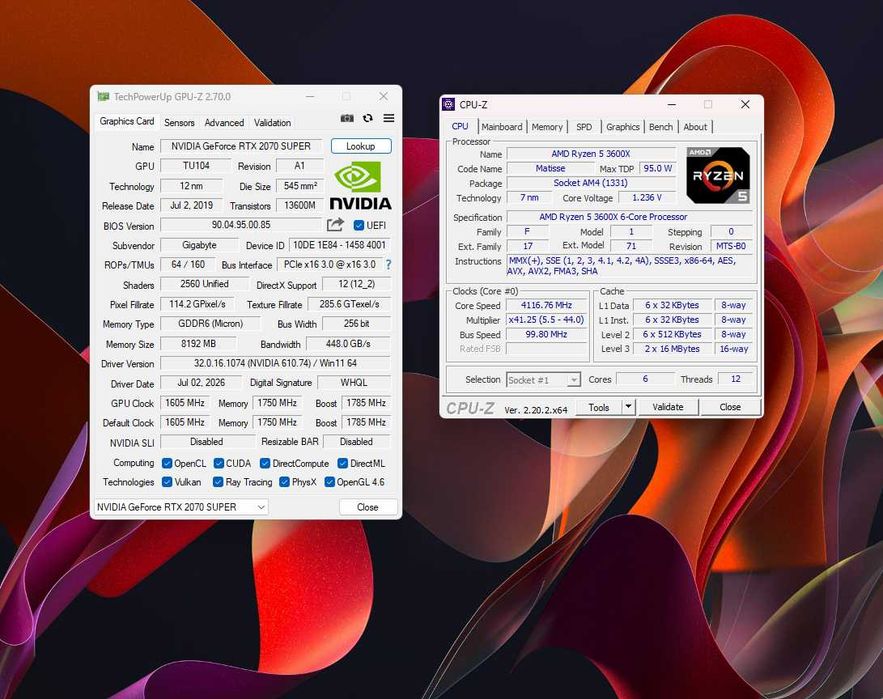Click the Ryzen 5 logo in CPU-Z
The image size is (883, 699).
click(x=718, y=175)
